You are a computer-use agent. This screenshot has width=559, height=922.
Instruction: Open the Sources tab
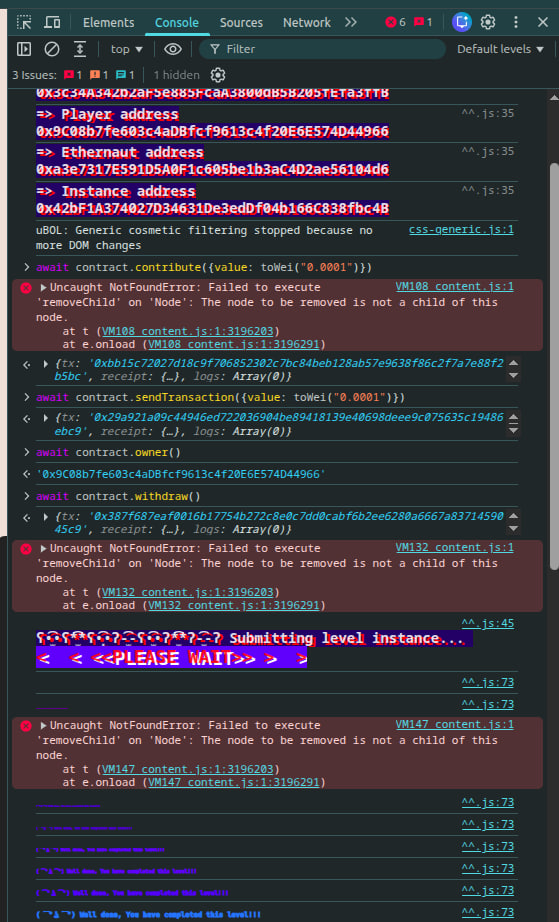[241, 22]
